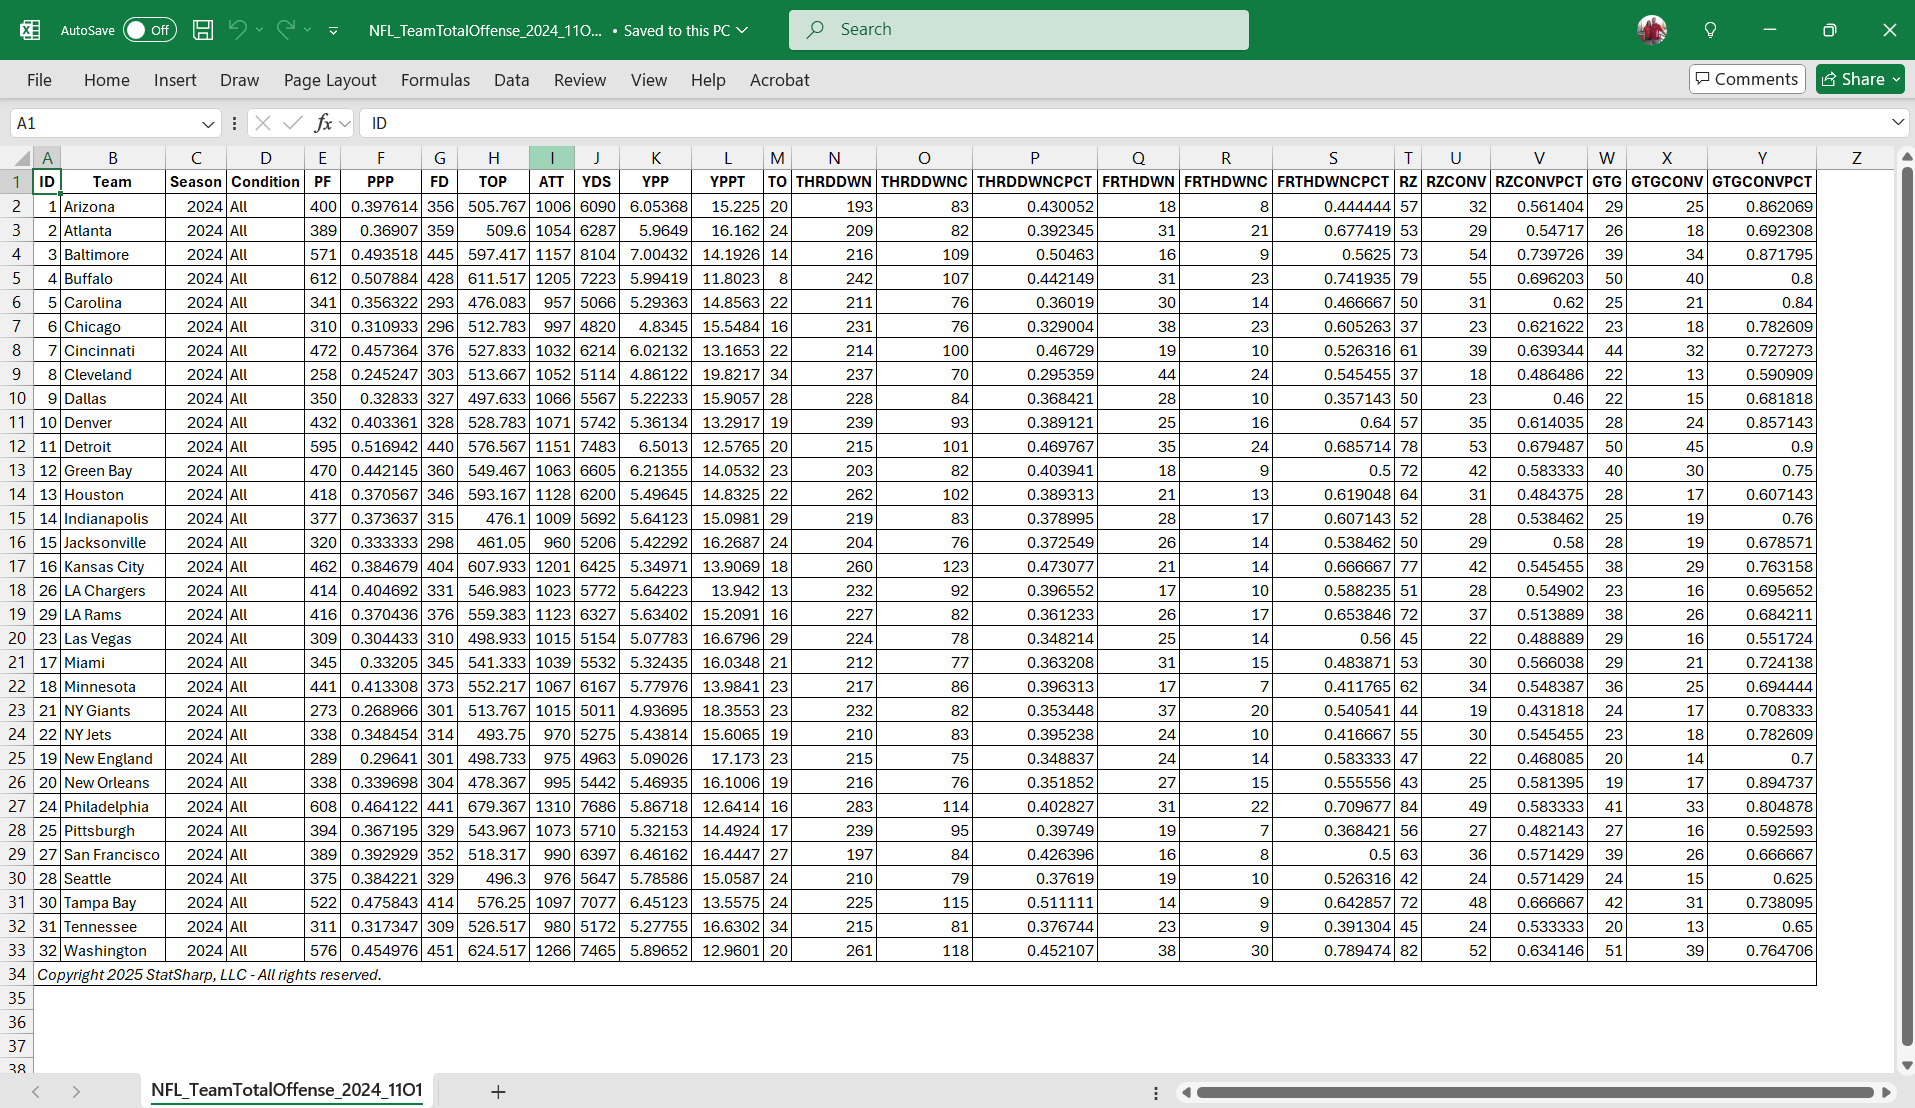Image resolution: width=1915 pixels, height=1108 pixels.
Task: Click the Team header cell
Action: coord(113,182)
